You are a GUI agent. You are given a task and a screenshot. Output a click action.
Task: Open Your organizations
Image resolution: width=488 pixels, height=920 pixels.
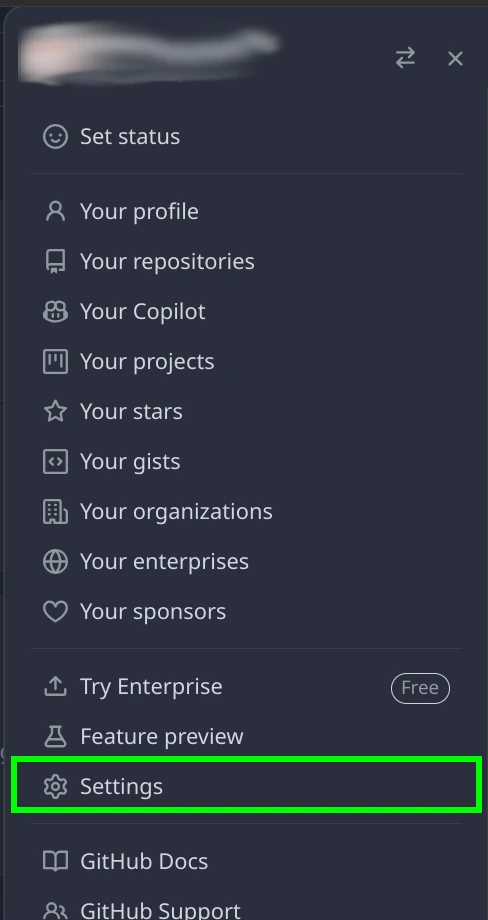pos(176,512)
